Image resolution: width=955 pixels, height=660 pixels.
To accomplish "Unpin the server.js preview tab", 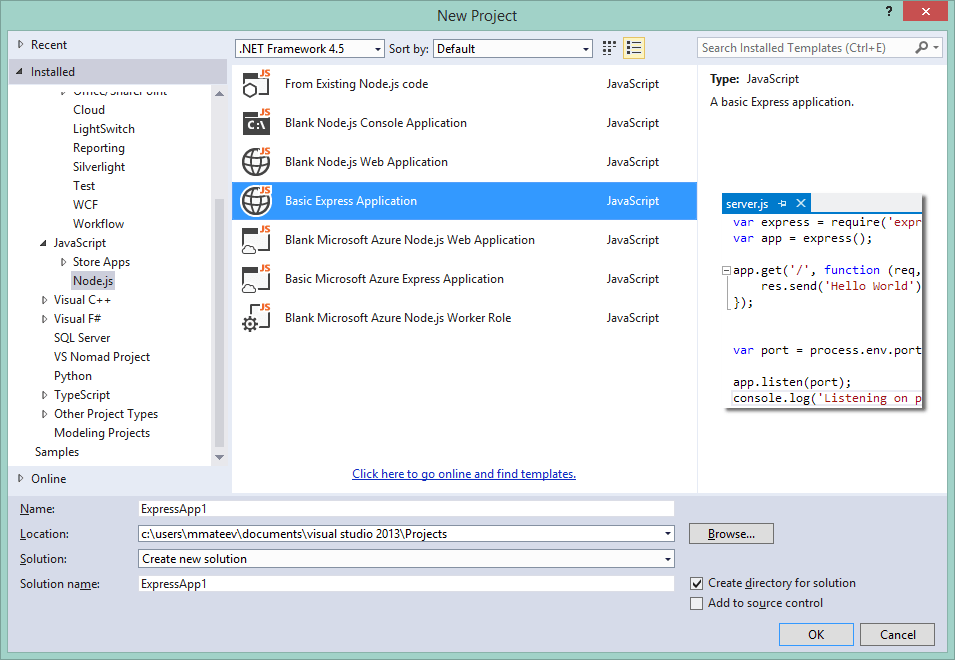I will pos(782,202).
